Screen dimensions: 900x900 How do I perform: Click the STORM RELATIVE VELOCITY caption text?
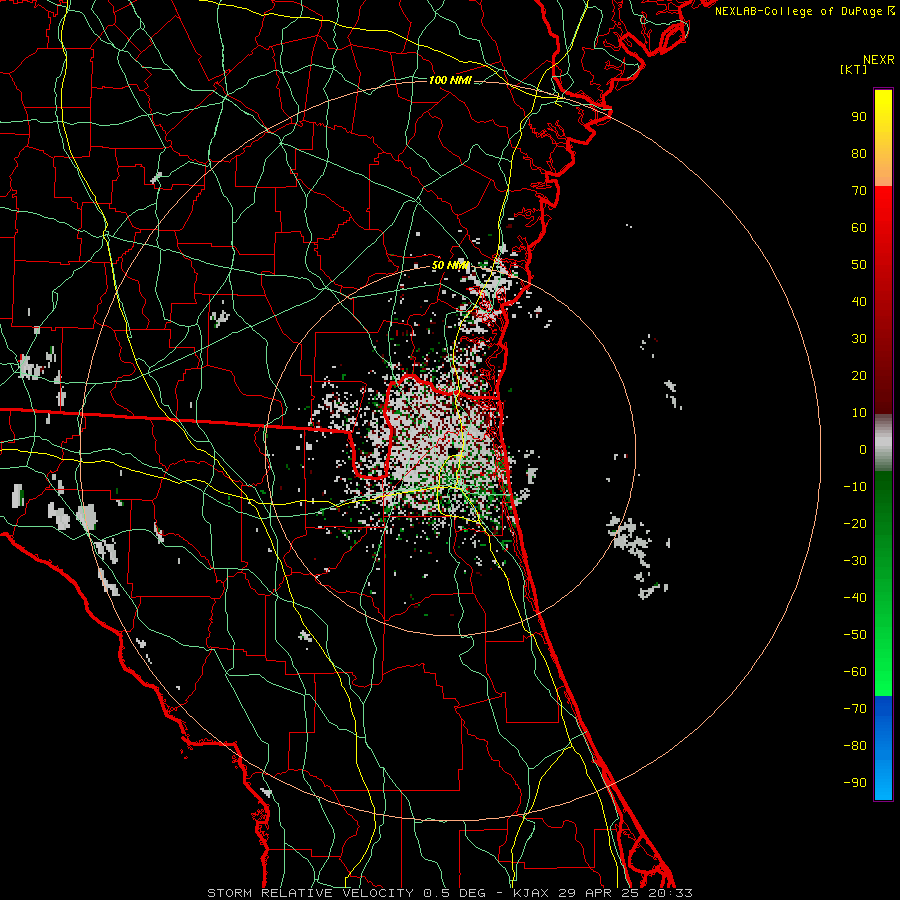[311, 893]
